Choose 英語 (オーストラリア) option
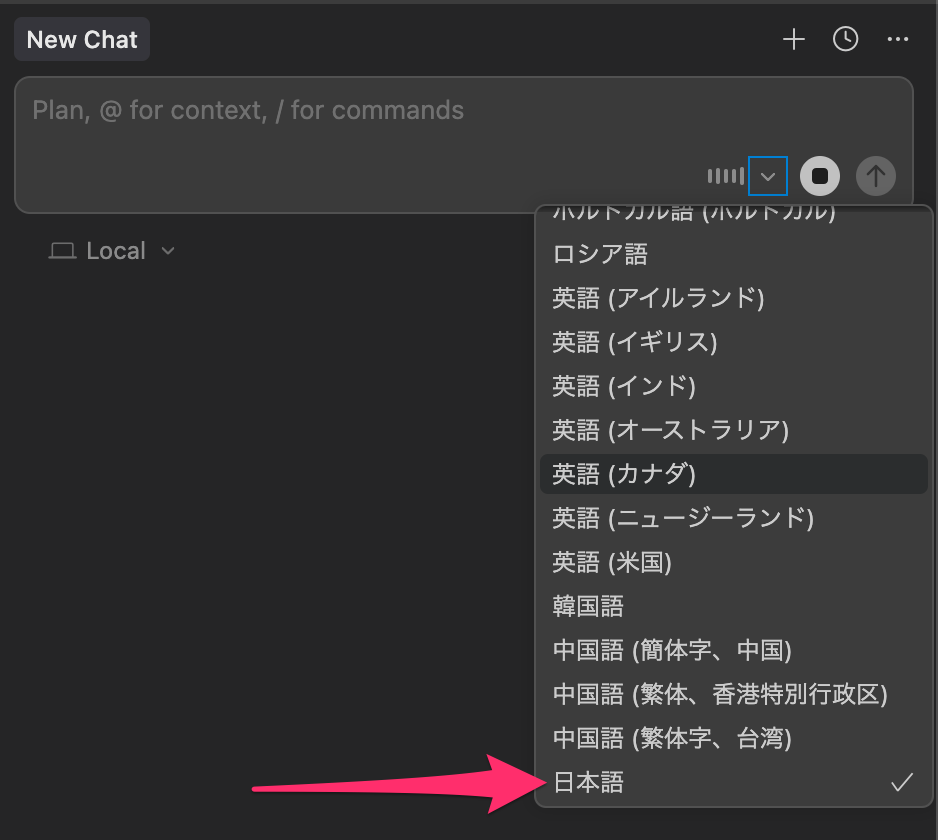Screen dimensions: 938x840 coord(671,430)
